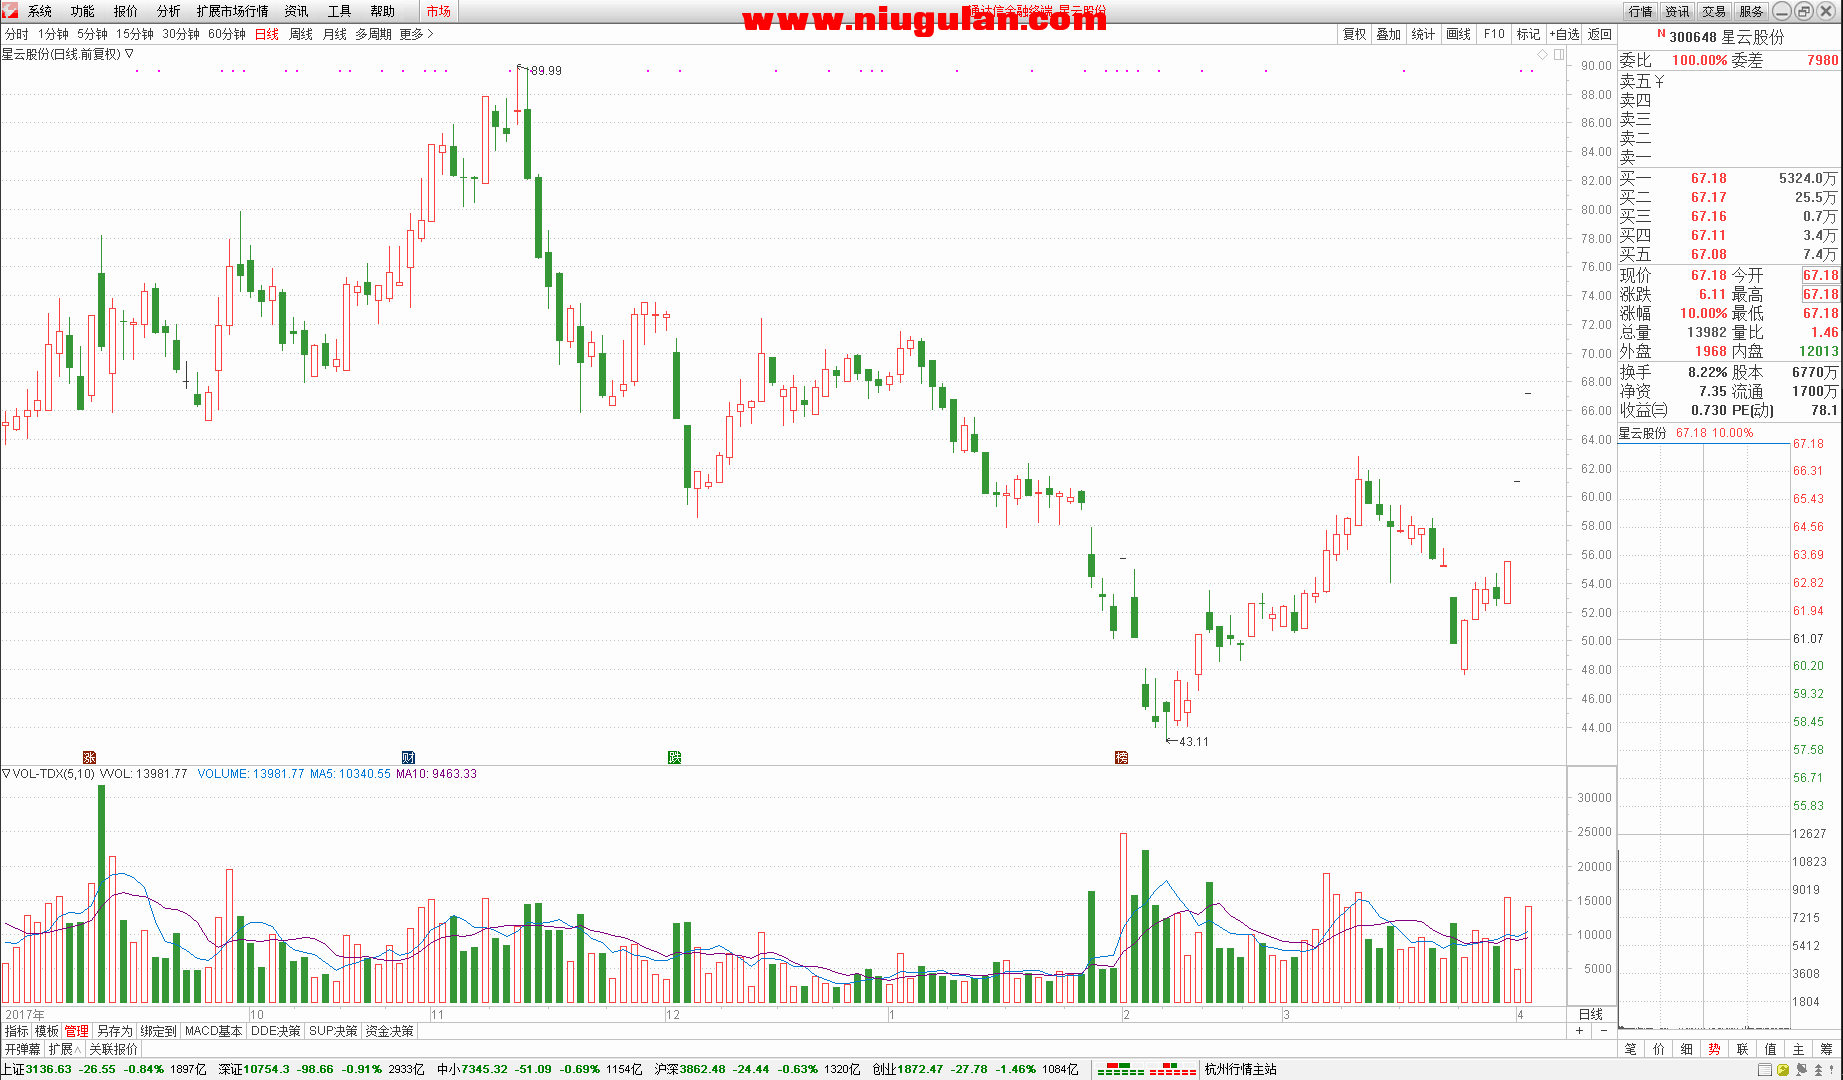
Task: Select the MACD基本 indicator tab
Action: [x=213, y=1031]
